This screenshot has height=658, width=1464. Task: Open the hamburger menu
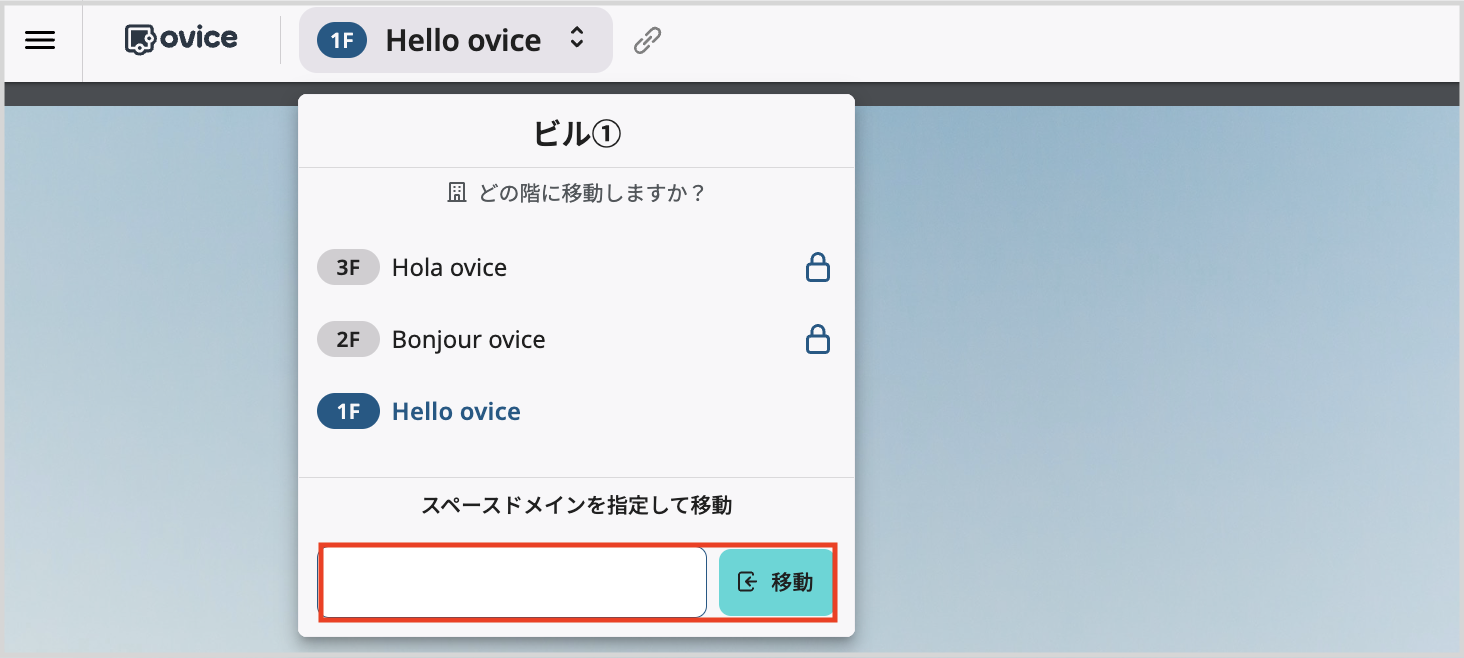point(39,39)
